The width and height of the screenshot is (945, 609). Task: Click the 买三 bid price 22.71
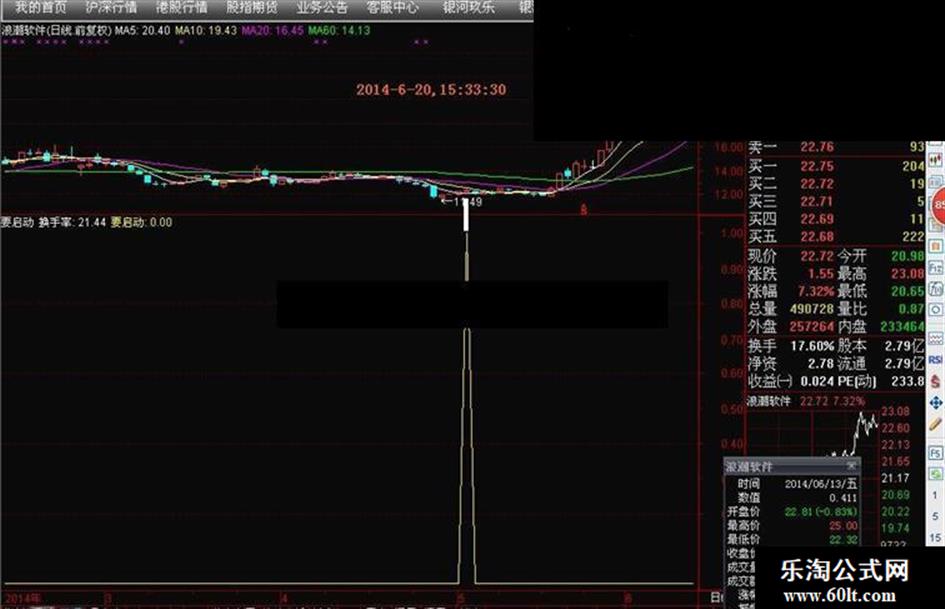coord(817,201)
